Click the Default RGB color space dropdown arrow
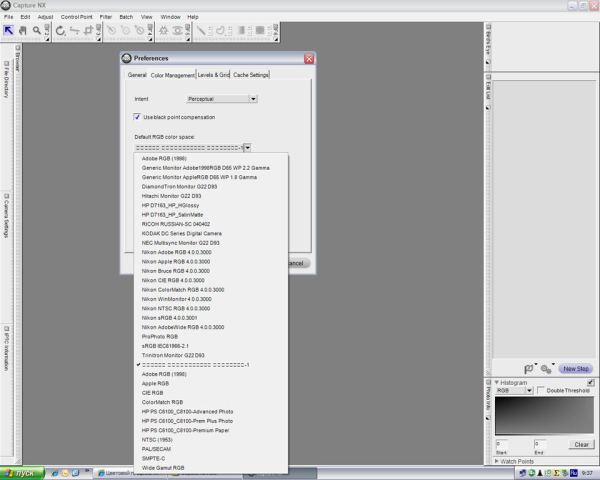This screenshot has height=480, width=600. (x=248, y=148)
